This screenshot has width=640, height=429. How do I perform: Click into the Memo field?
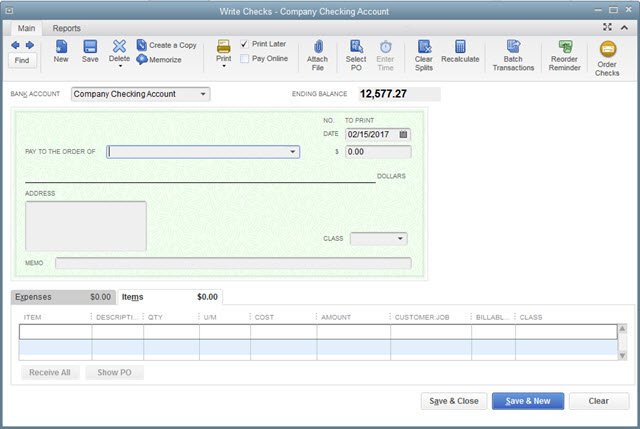click(x=232, y=264)
